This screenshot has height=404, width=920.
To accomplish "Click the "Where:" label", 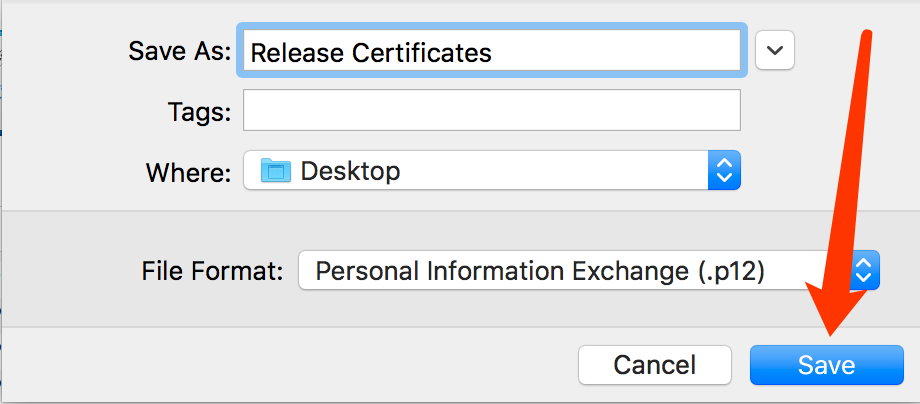I will (188, 172).
